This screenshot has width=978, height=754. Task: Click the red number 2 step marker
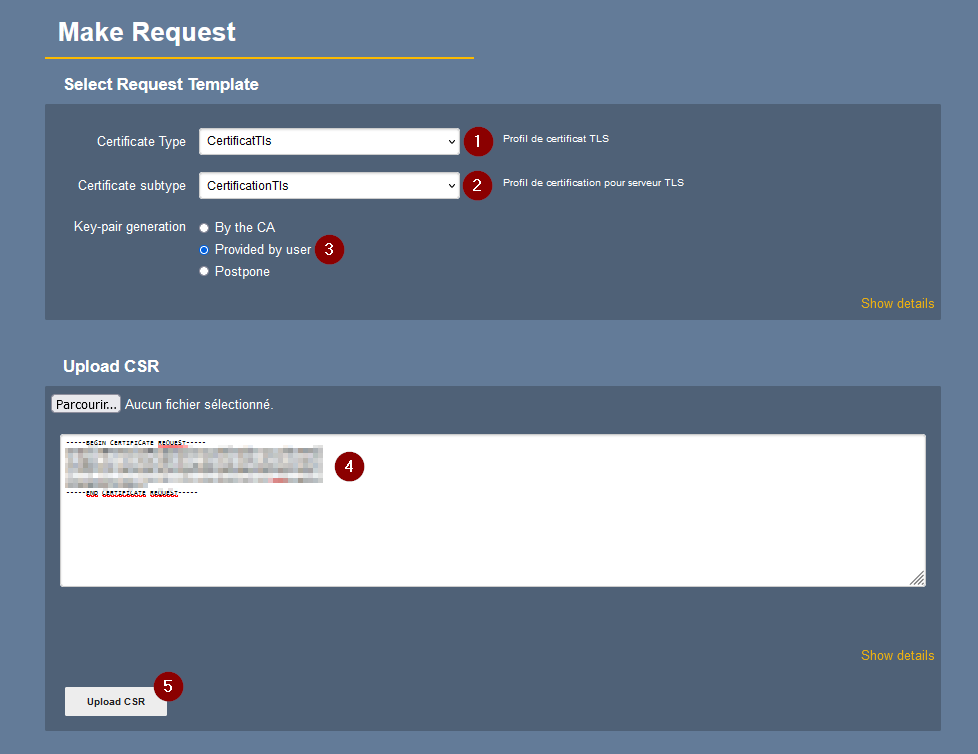click(477, 186)
